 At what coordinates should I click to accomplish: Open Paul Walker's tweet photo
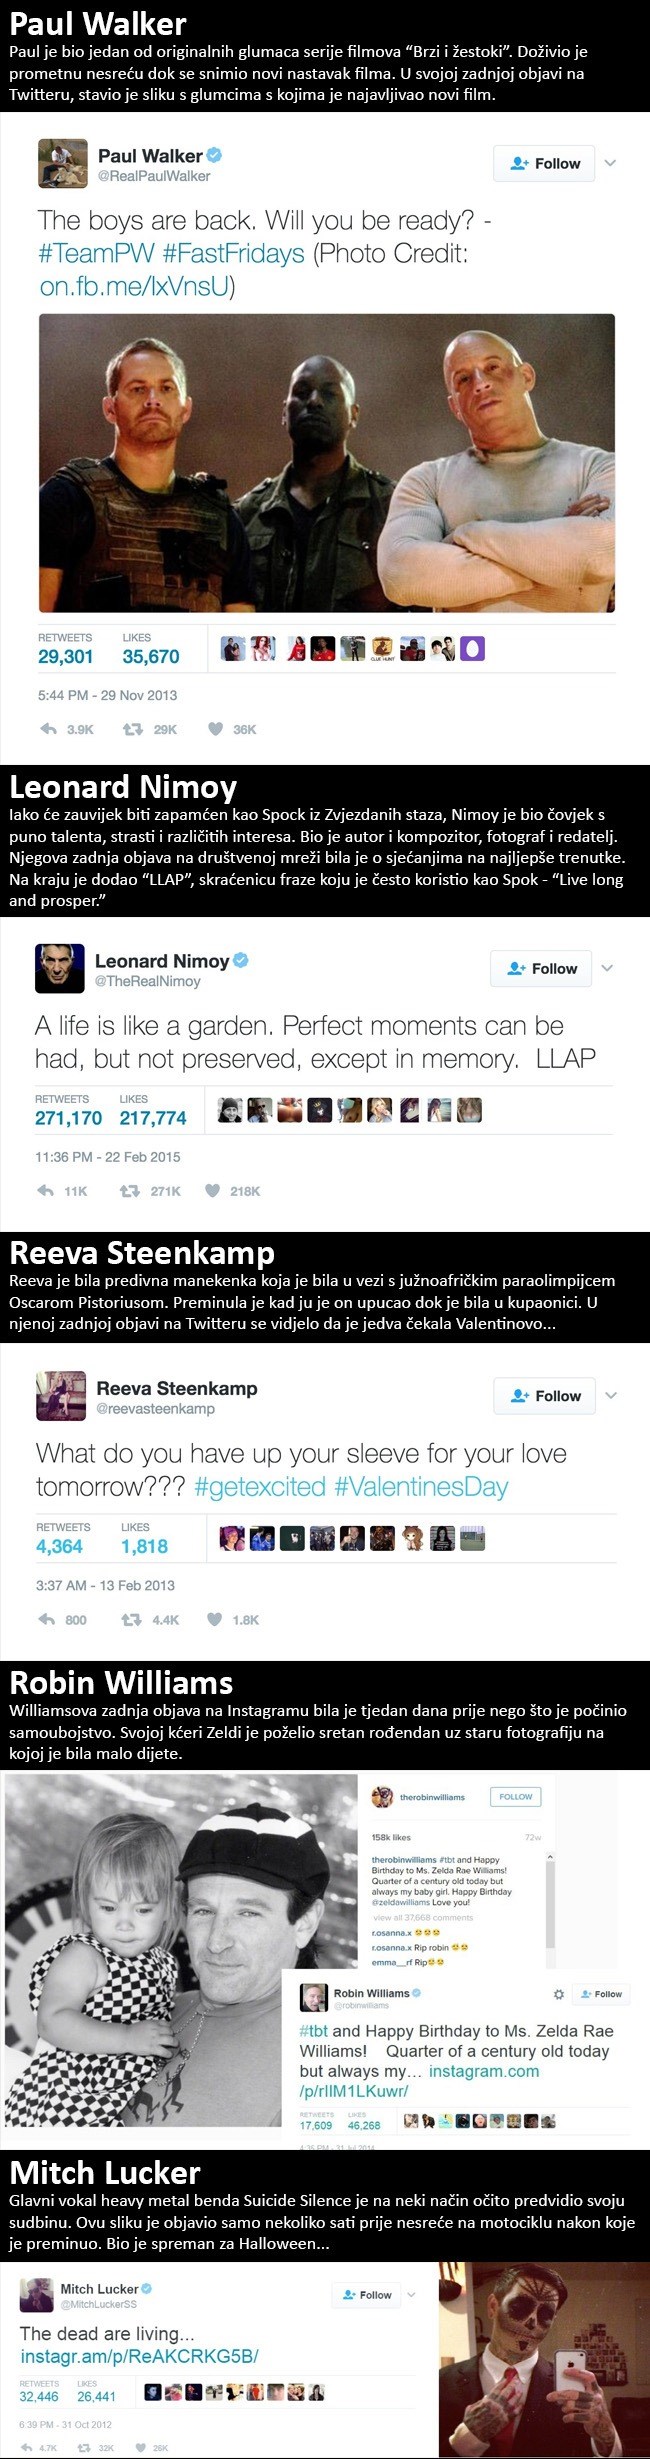(x=327, y=462)
